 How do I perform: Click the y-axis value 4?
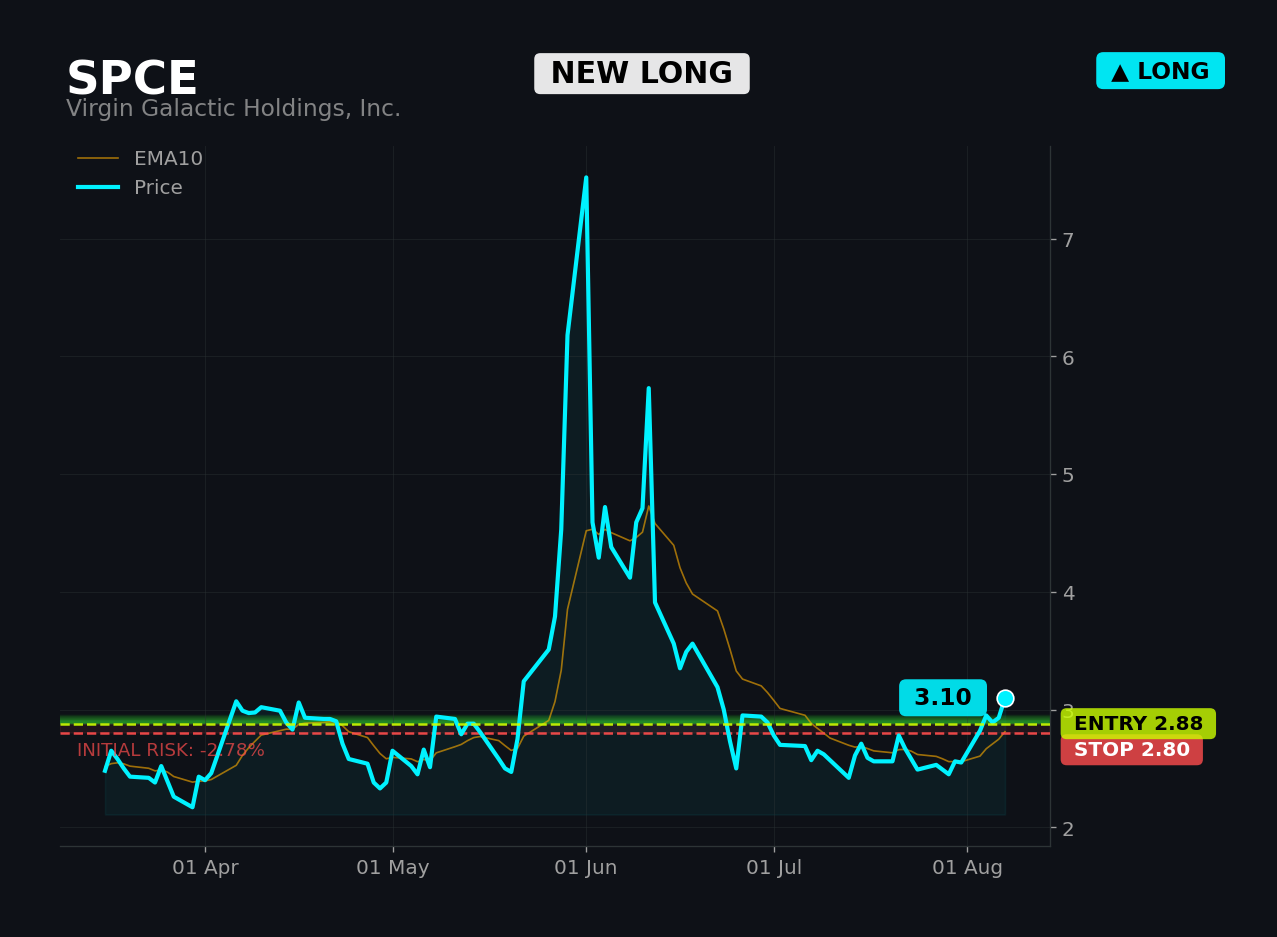tap(1067, 593)
